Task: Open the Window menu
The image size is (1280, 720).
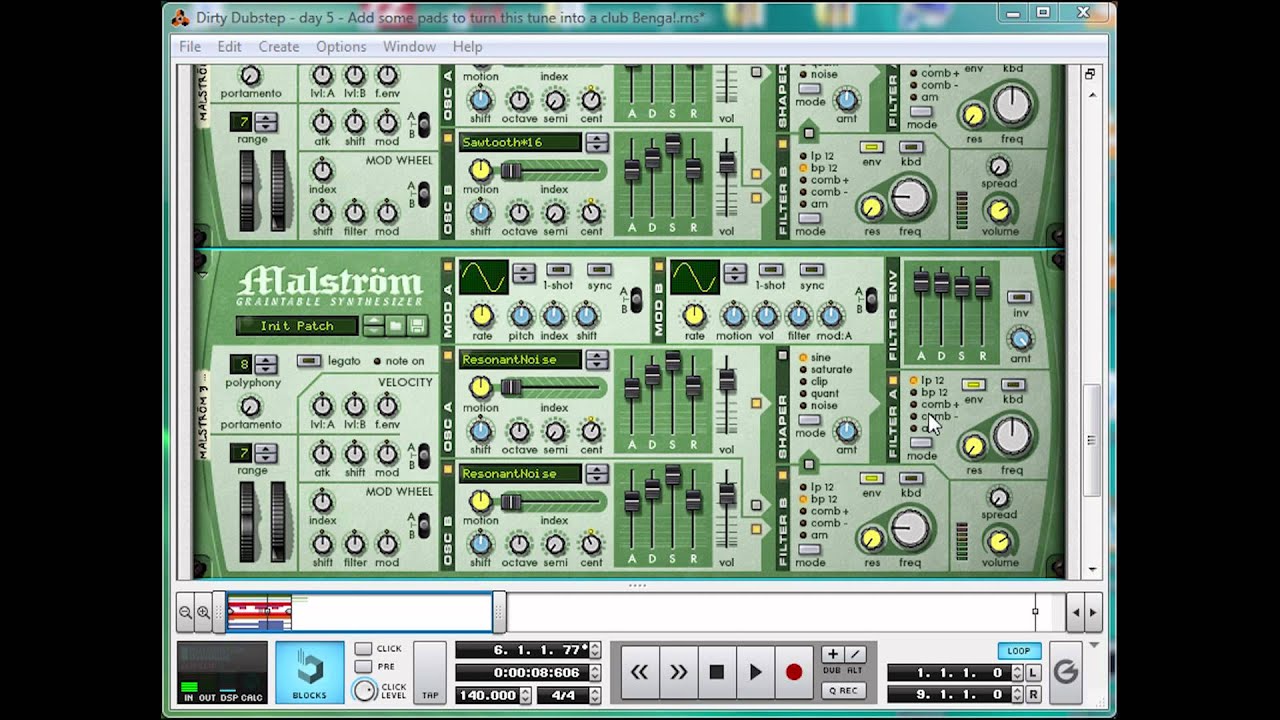Action: point(409,47)
